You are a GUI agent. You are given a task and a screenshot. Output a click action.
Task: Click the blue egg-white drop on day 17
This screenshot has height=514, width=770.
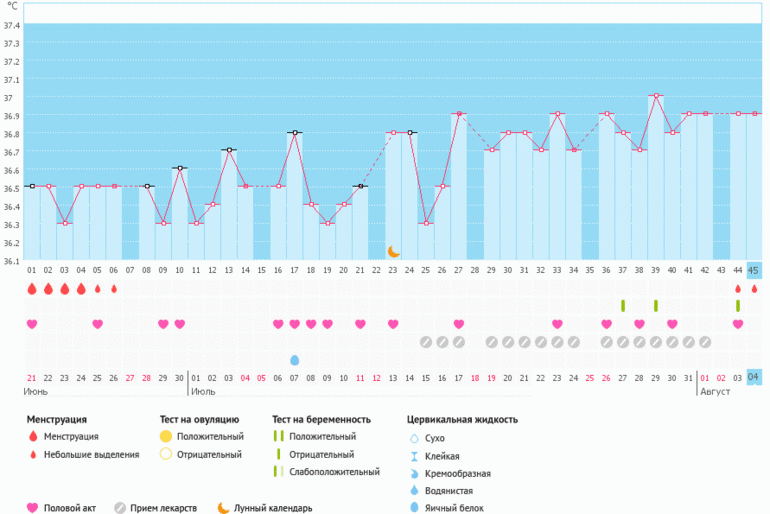point(294,359)
